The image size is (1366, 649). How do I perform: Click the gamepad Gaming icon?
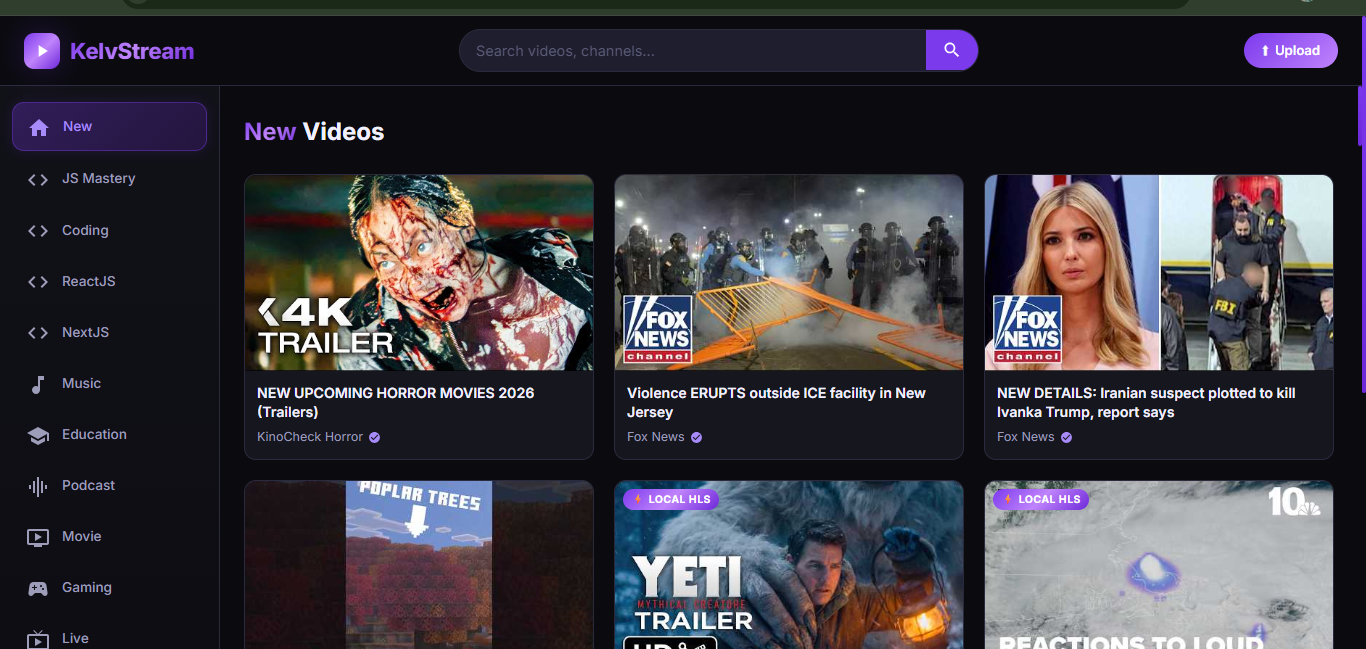pyautogui.click(x=38, y=588)
